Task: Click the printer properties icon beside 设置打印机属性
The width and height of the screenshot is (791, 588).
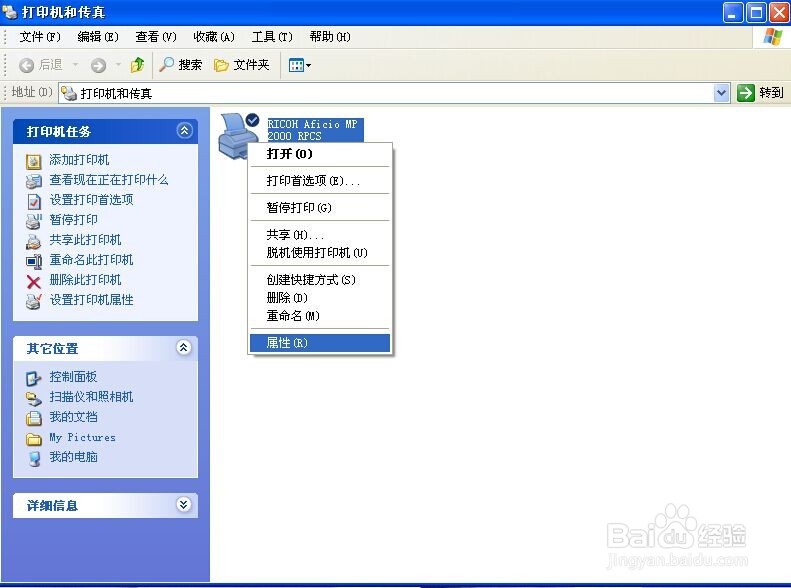Action: point(34,301)
